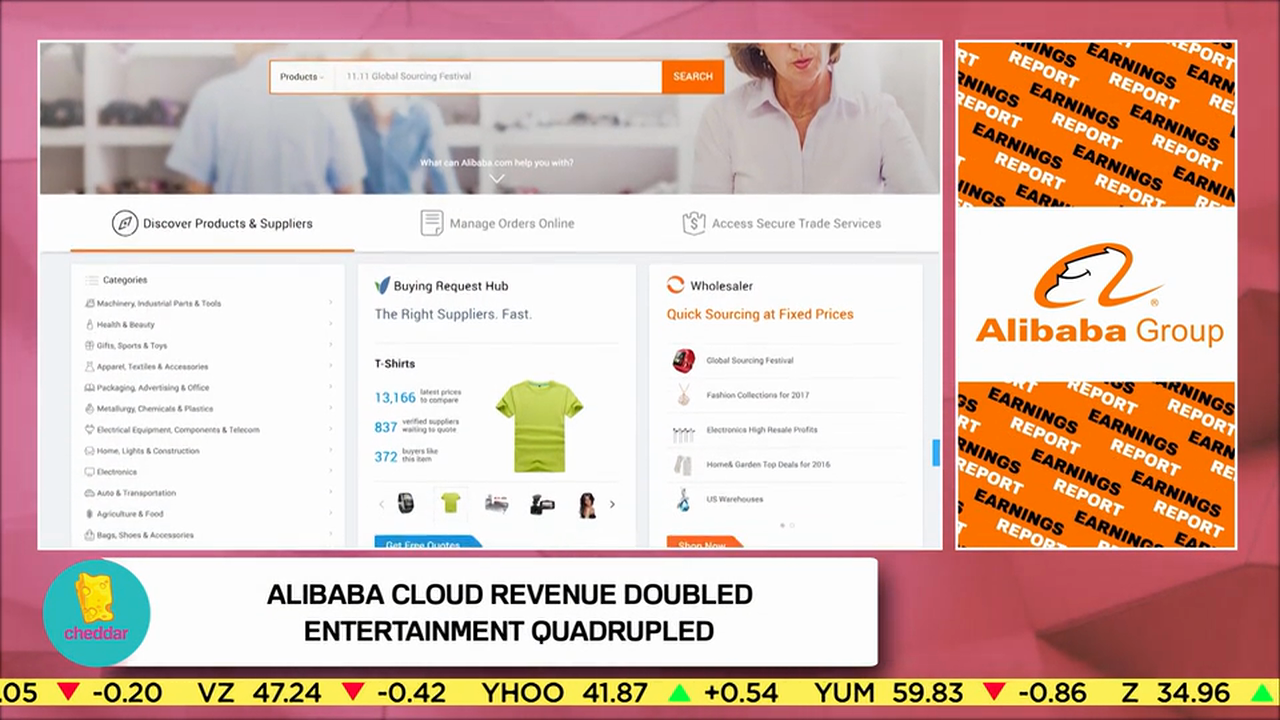Click the Health & Beauty category icon
Screen dimensions: 1280x720
89,324
